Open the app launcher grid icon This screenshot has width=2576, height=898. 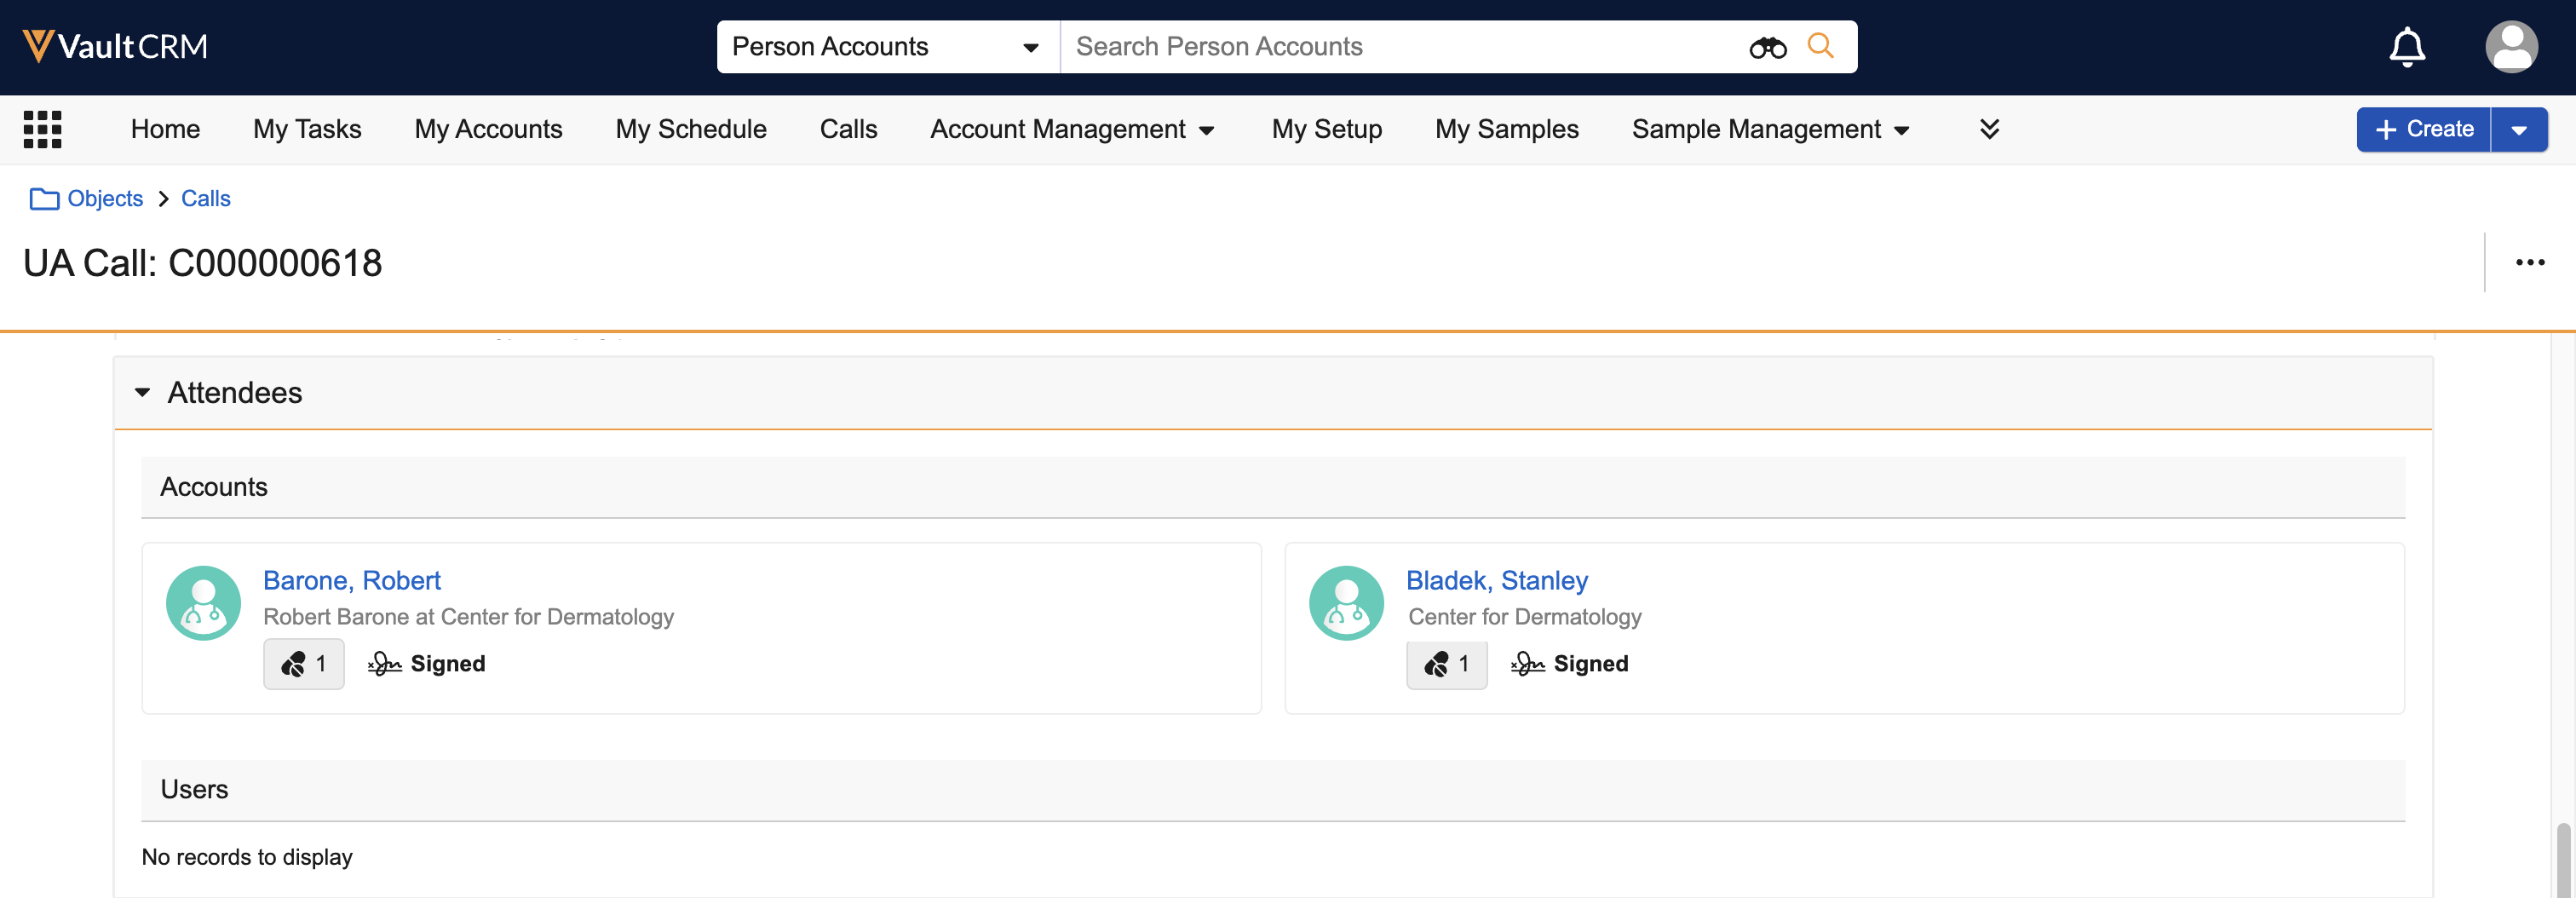coord(42,129)
